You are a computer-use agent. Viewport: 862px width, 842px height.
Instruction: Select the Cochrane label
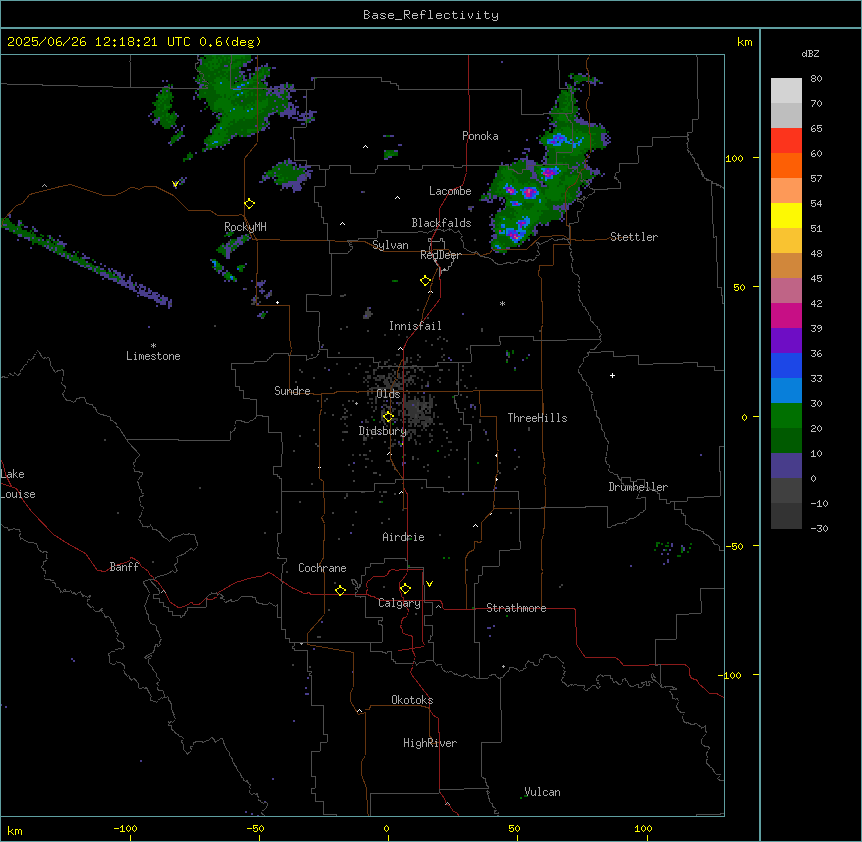(322, 568)
